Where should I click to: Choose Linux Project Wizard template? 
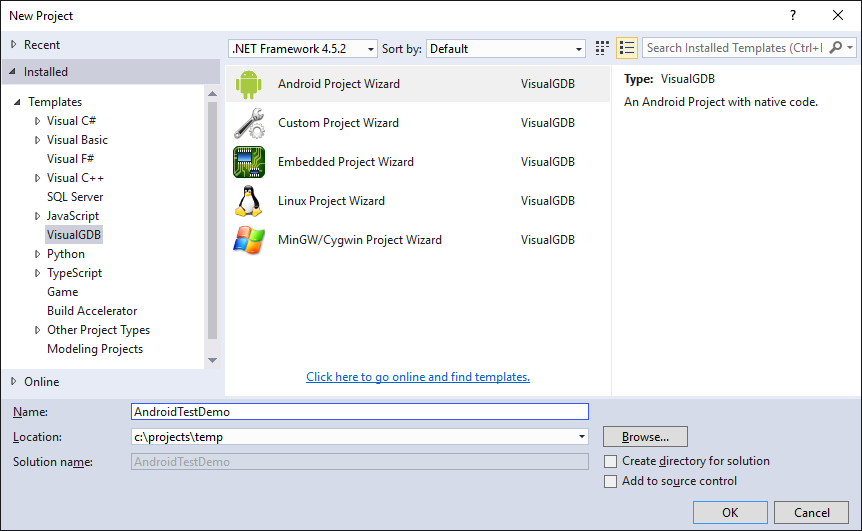[418, 201]
